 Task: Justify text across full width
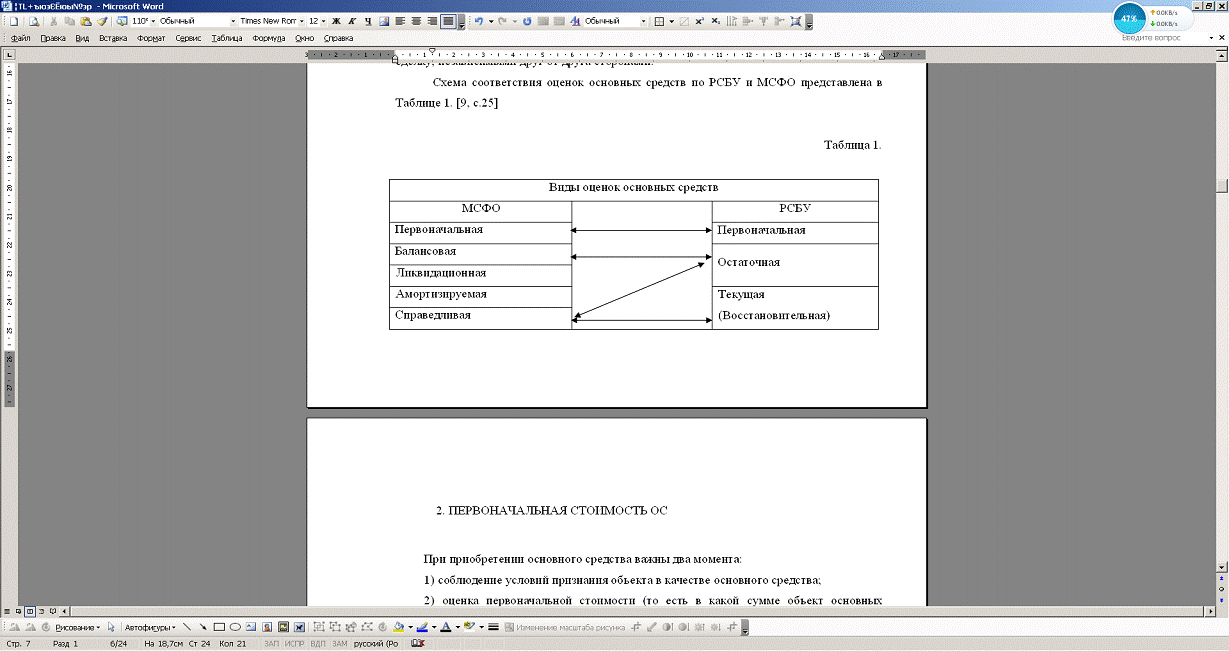coord(448,20)
